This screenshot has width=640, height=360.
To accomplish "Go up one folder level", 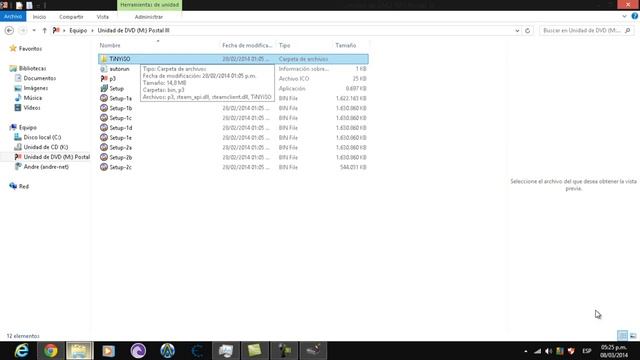I will pyautogui.click(x=44, y=31).
